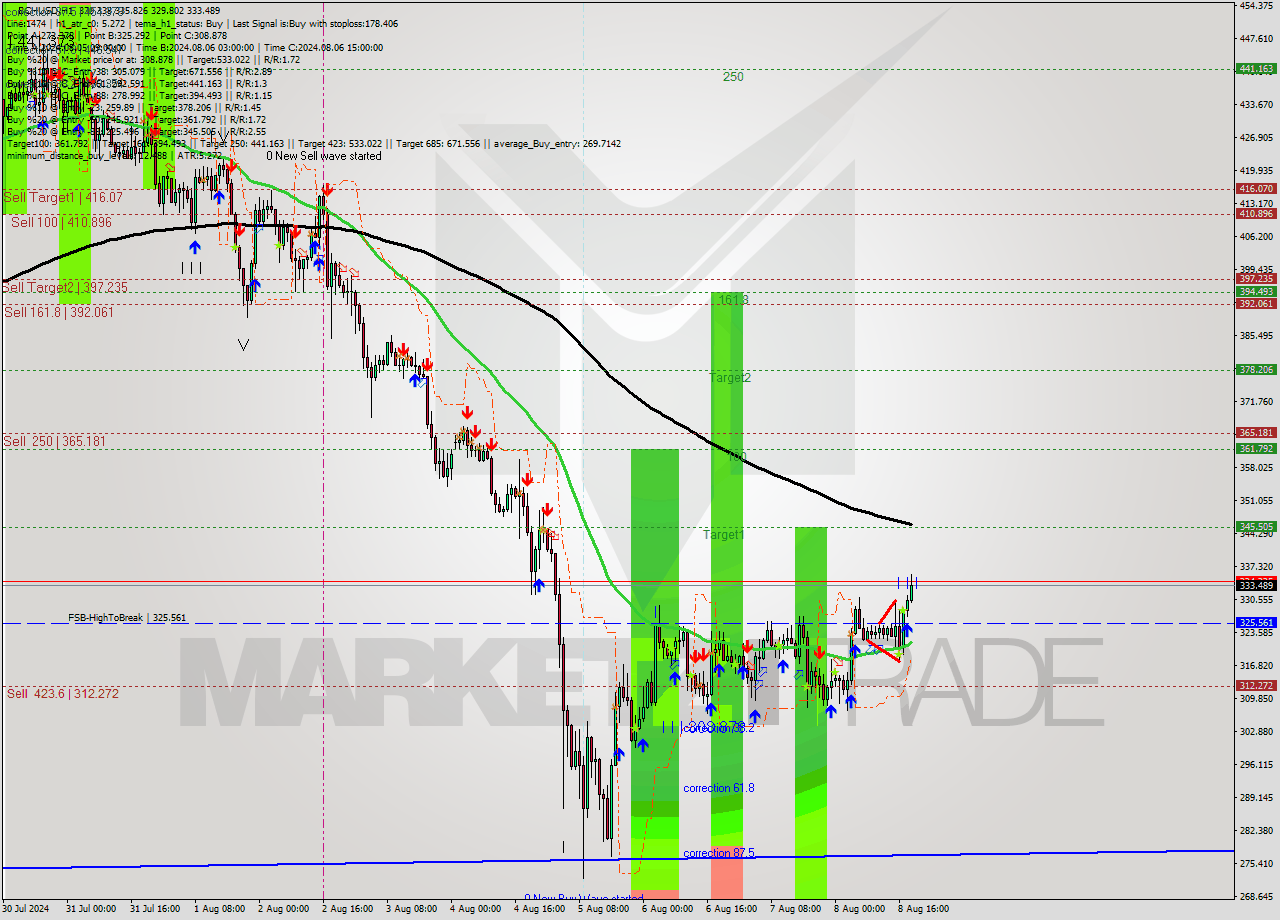The image size is (1280, 920).
Task: Click the red 365.181 price tag
Action: (1256, 432)
